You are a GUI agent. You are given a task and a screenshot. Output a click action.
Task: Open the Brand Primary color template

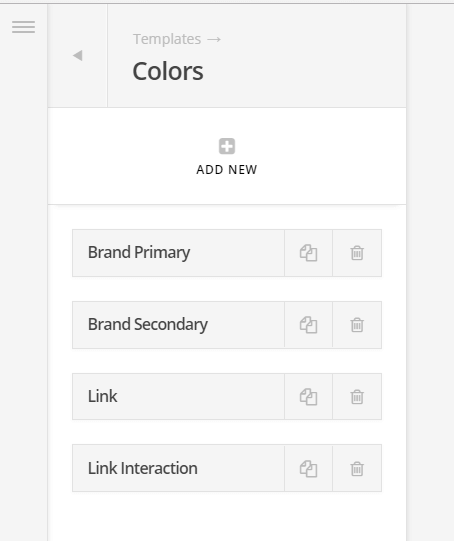coord(178,253)
